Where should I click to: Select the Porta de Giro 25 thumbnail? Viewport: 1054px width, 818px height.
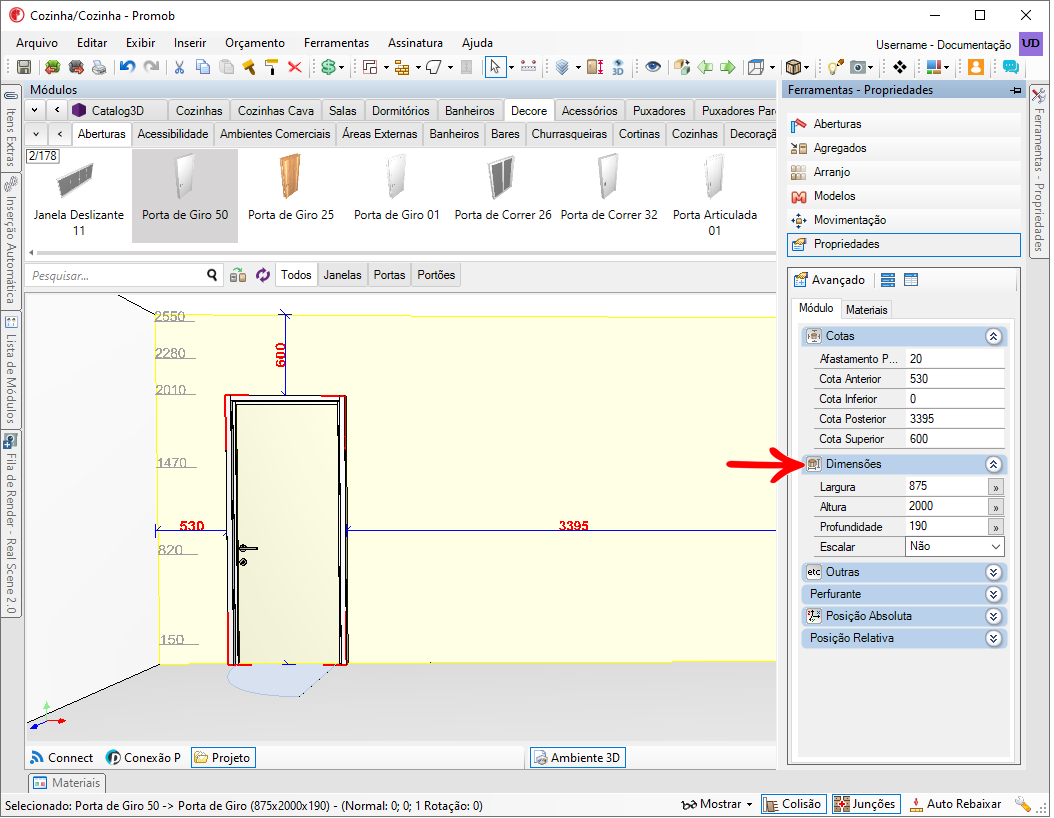click(x=290, y=195)
